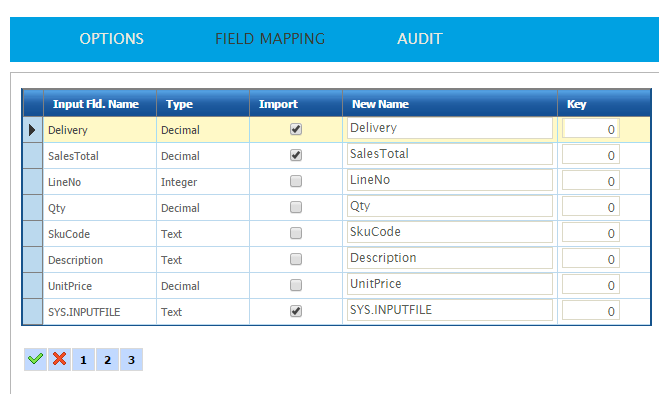This screenshot has width=669, height=404.
Task: Enable Import checkbox for SkuCode
Action: (295, 233)
